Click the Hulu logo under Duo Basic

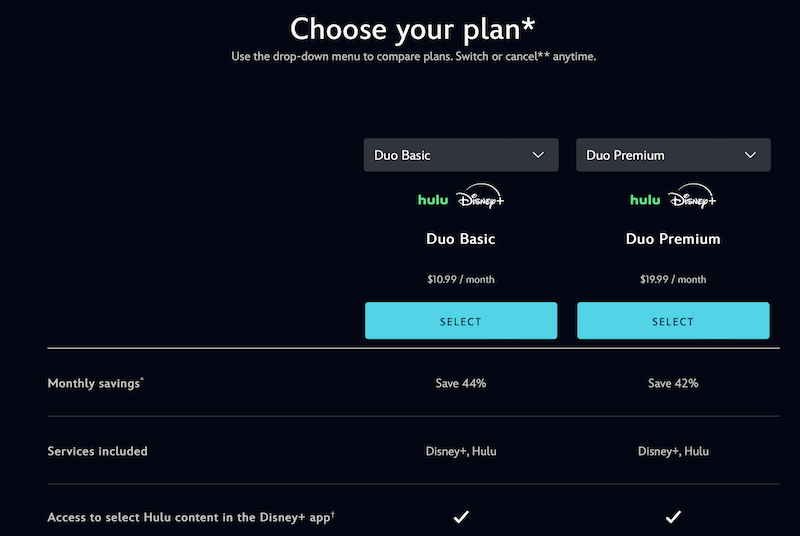pyautogui.click(x=433, y=200)
